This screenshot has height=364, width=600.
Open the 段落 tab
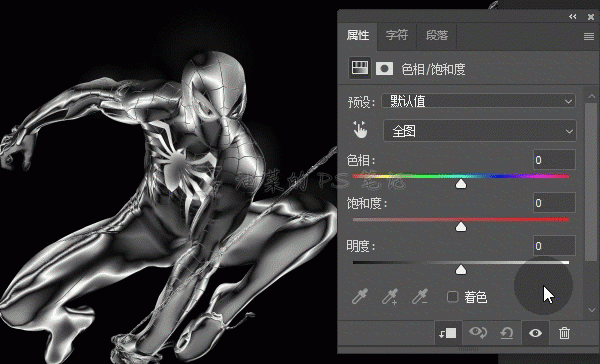click(x=437, y=36)
